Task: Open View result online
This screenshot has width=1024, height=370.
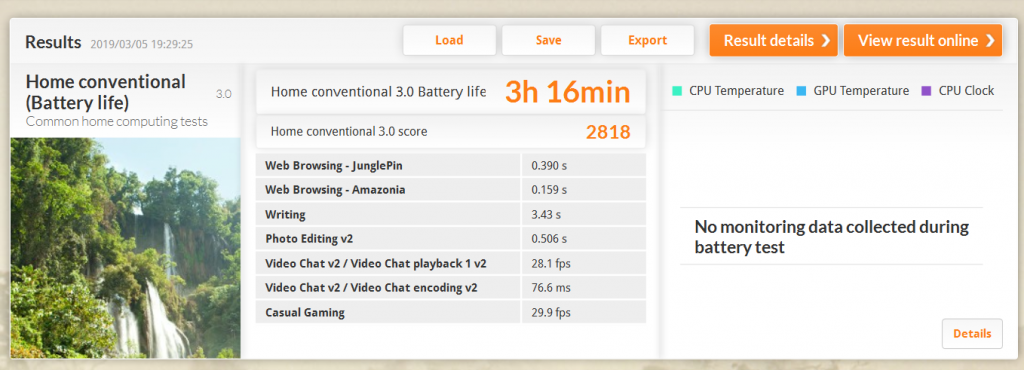Action: (923, 40)
